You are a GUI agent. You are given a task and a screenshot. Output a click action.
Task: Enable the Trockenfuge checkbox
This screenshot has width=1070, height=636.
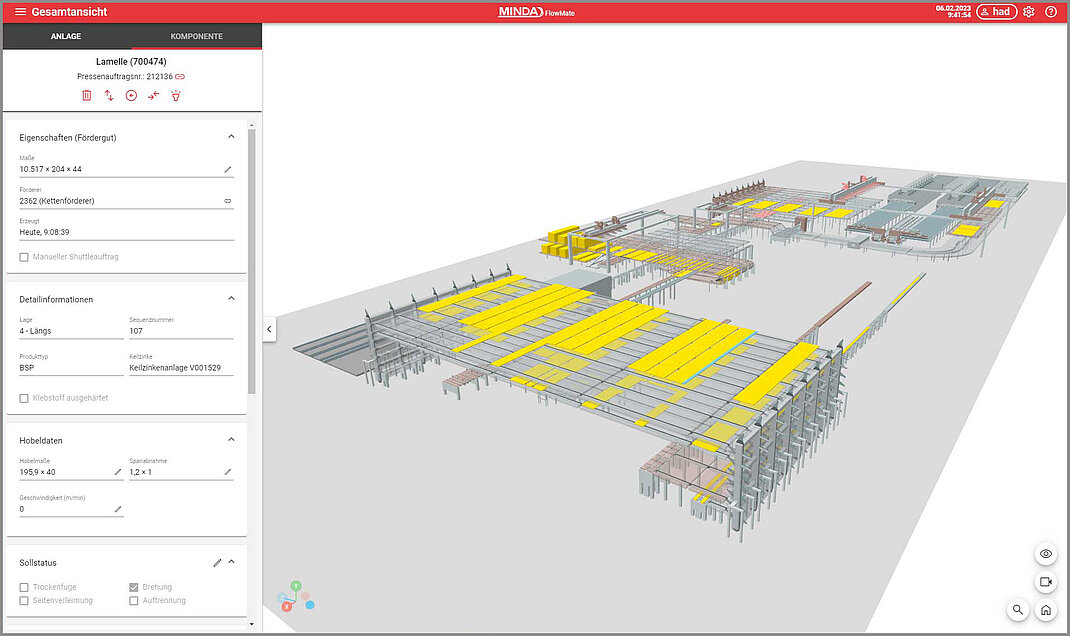click(22, 587)
